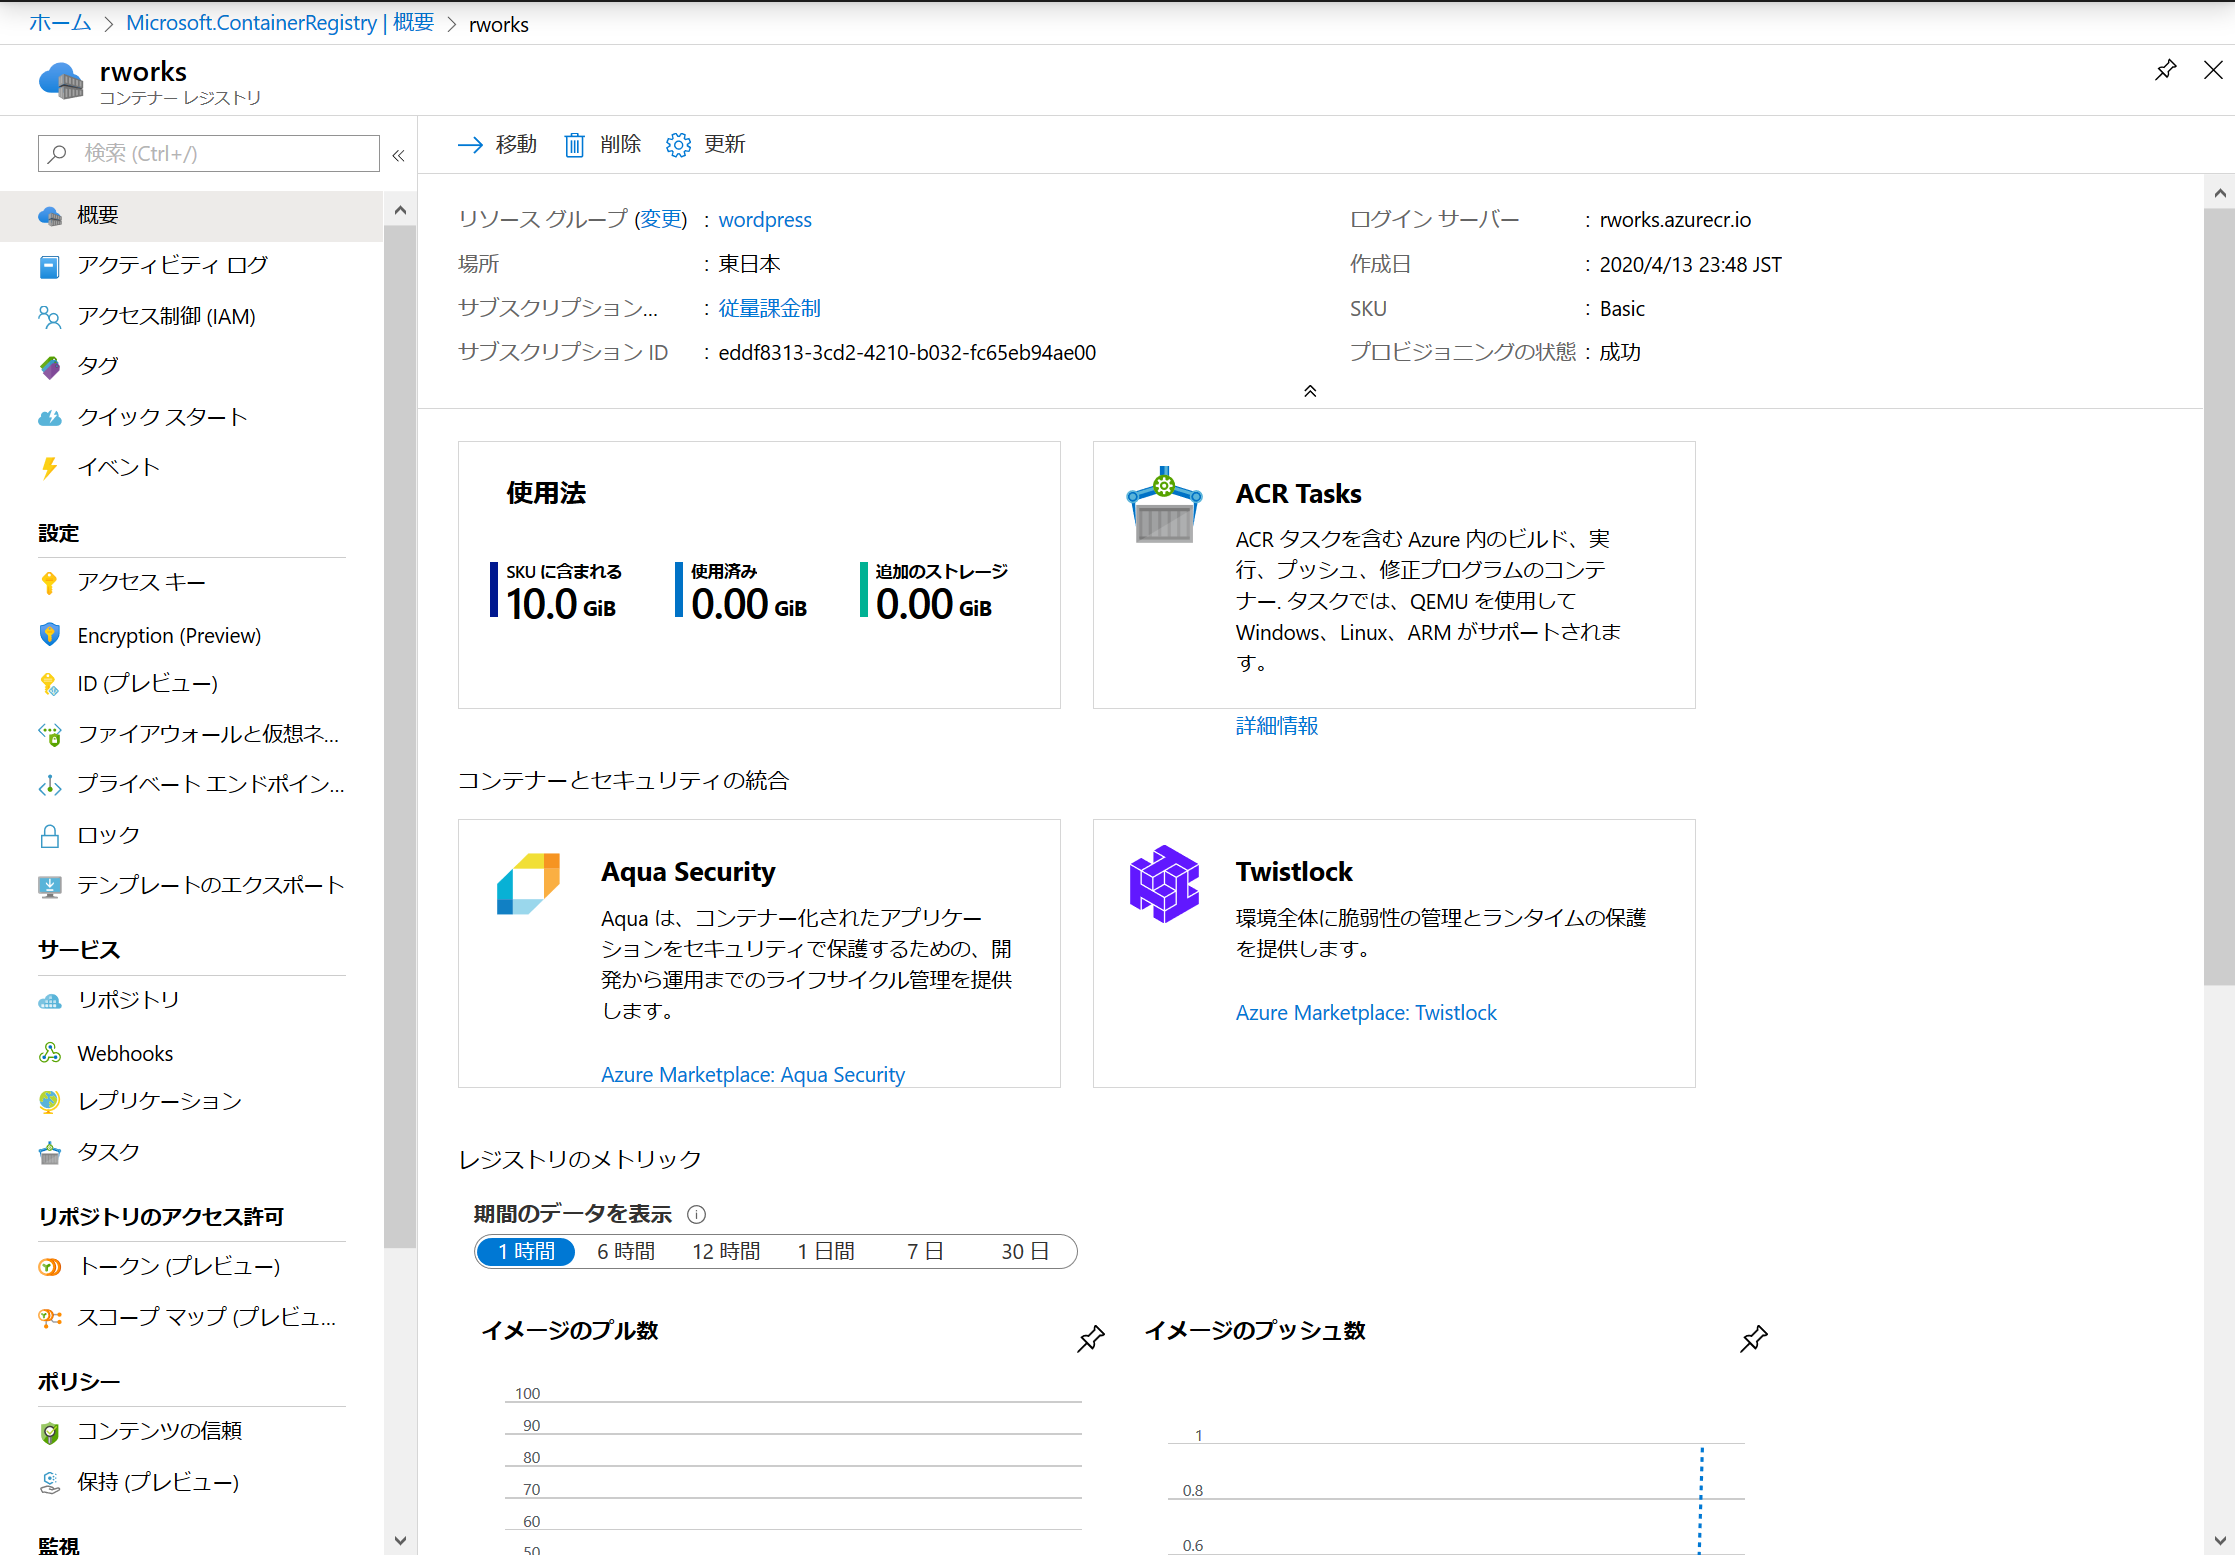Select the 7 日 time range
The width and height of the screenshot is (2235, 1555).
[x=926, y=1252]
